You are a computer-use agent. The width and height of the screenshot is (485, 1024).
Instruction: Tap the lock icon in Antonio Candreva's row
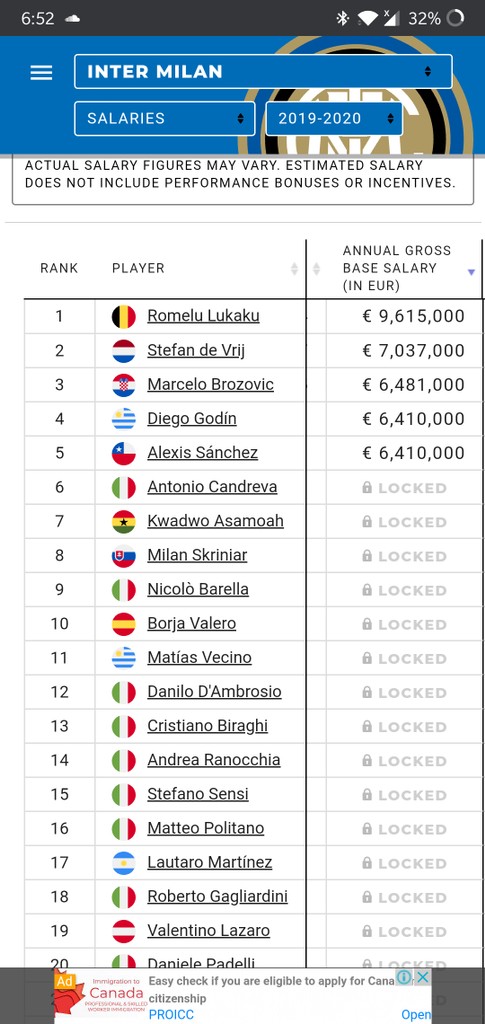click(367, 487)
